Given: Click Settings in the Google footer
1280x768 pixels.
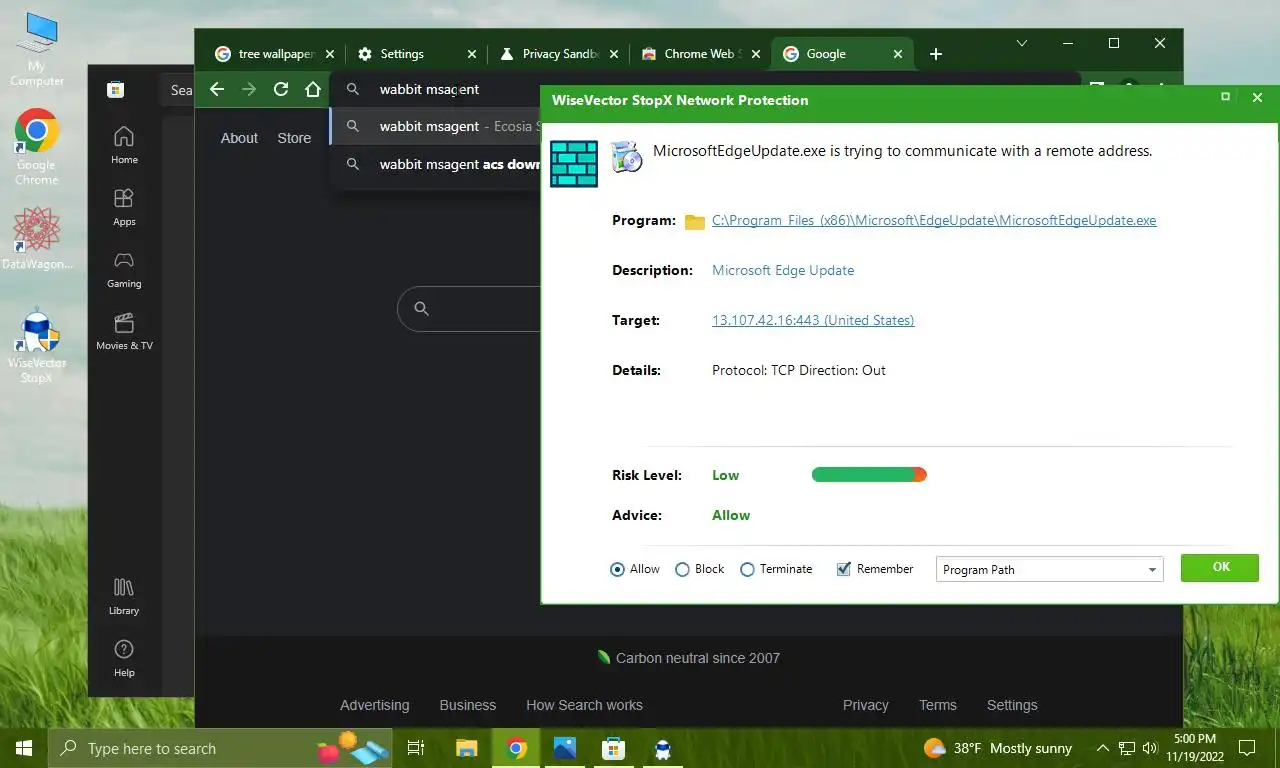Looking at the screenshot, I should (1012, 705).
